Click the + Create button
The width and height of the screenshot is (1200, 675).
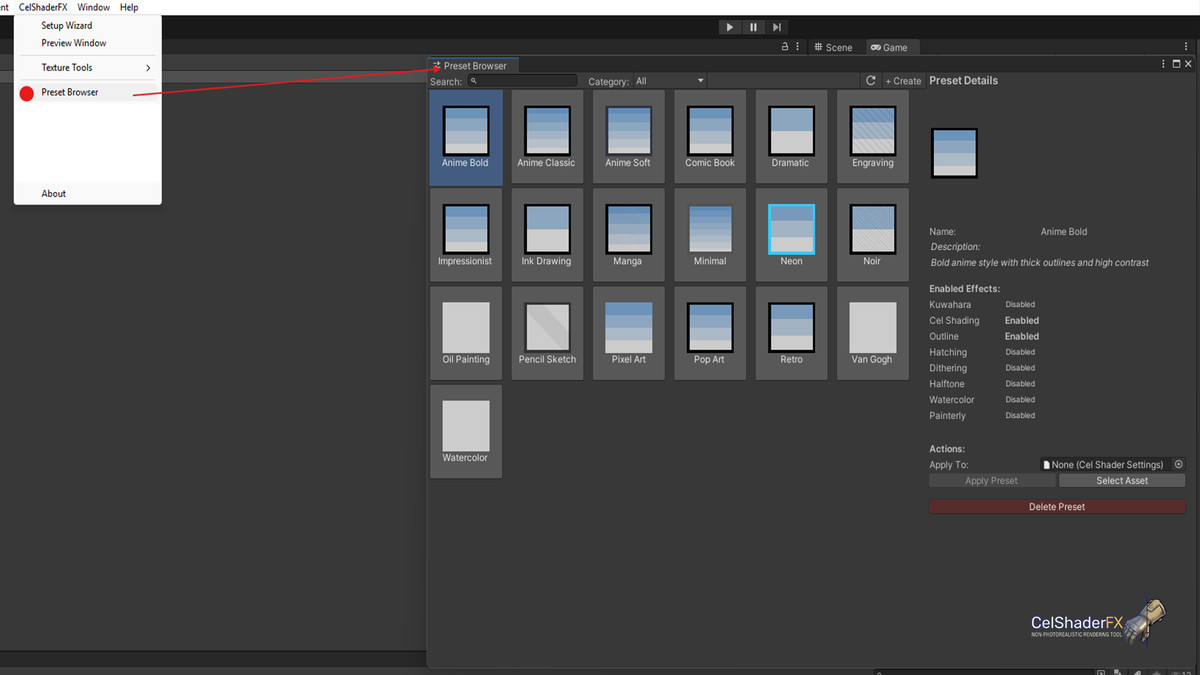[903, 81]
